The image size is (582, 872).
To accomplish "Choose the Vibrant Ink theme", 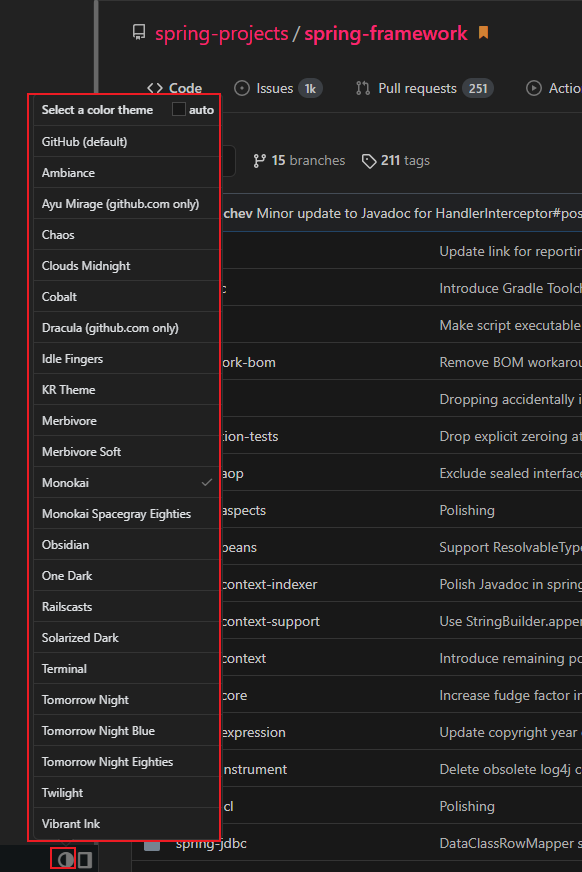I will pos(126,824).
